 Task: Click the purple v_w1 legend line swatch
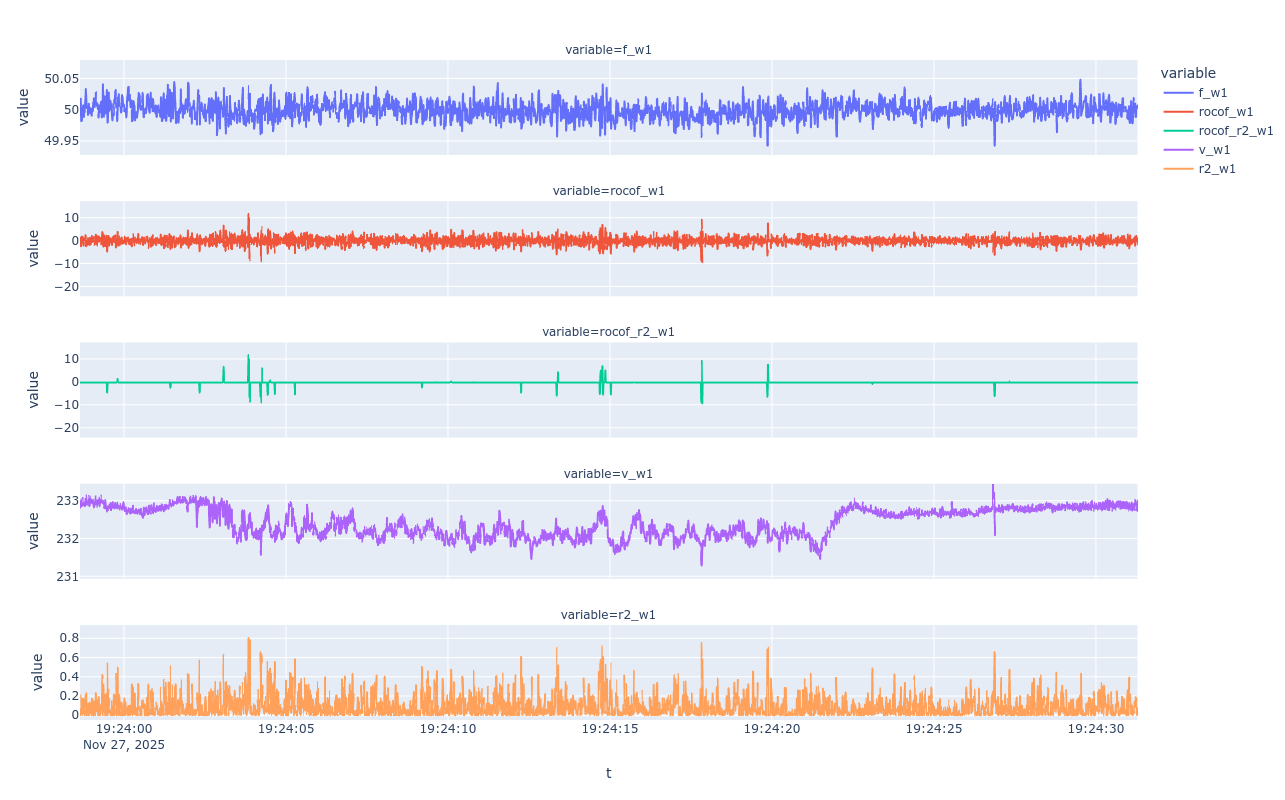click(x=1178, y=149)
